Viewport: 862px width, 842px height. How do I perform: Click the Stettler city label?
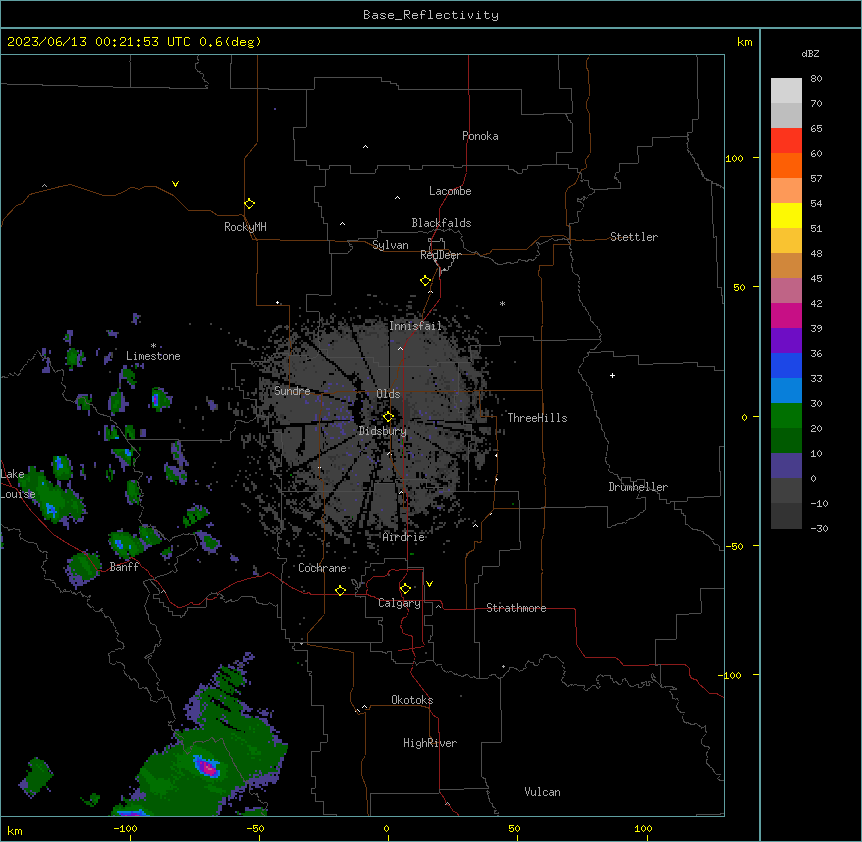click(633, 237)
